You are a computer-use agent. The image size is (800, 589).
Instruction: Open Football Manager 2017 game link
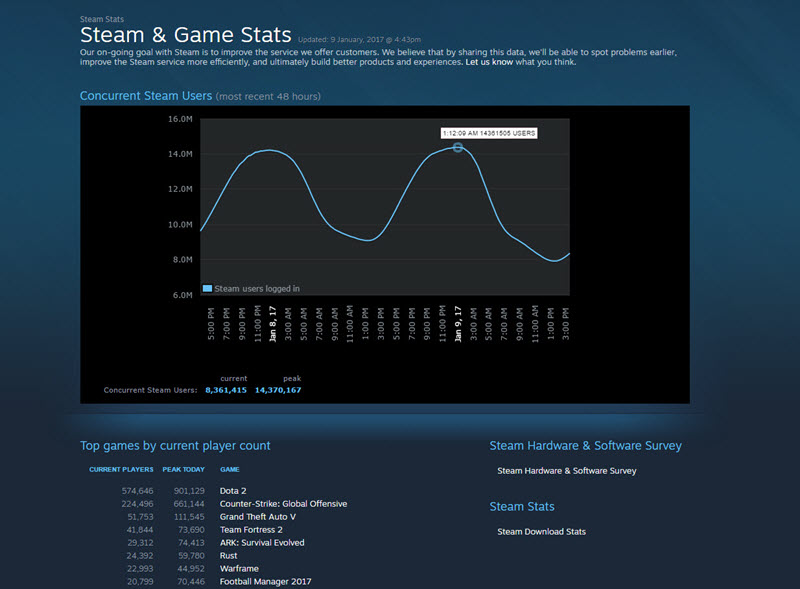click(265, 581)
